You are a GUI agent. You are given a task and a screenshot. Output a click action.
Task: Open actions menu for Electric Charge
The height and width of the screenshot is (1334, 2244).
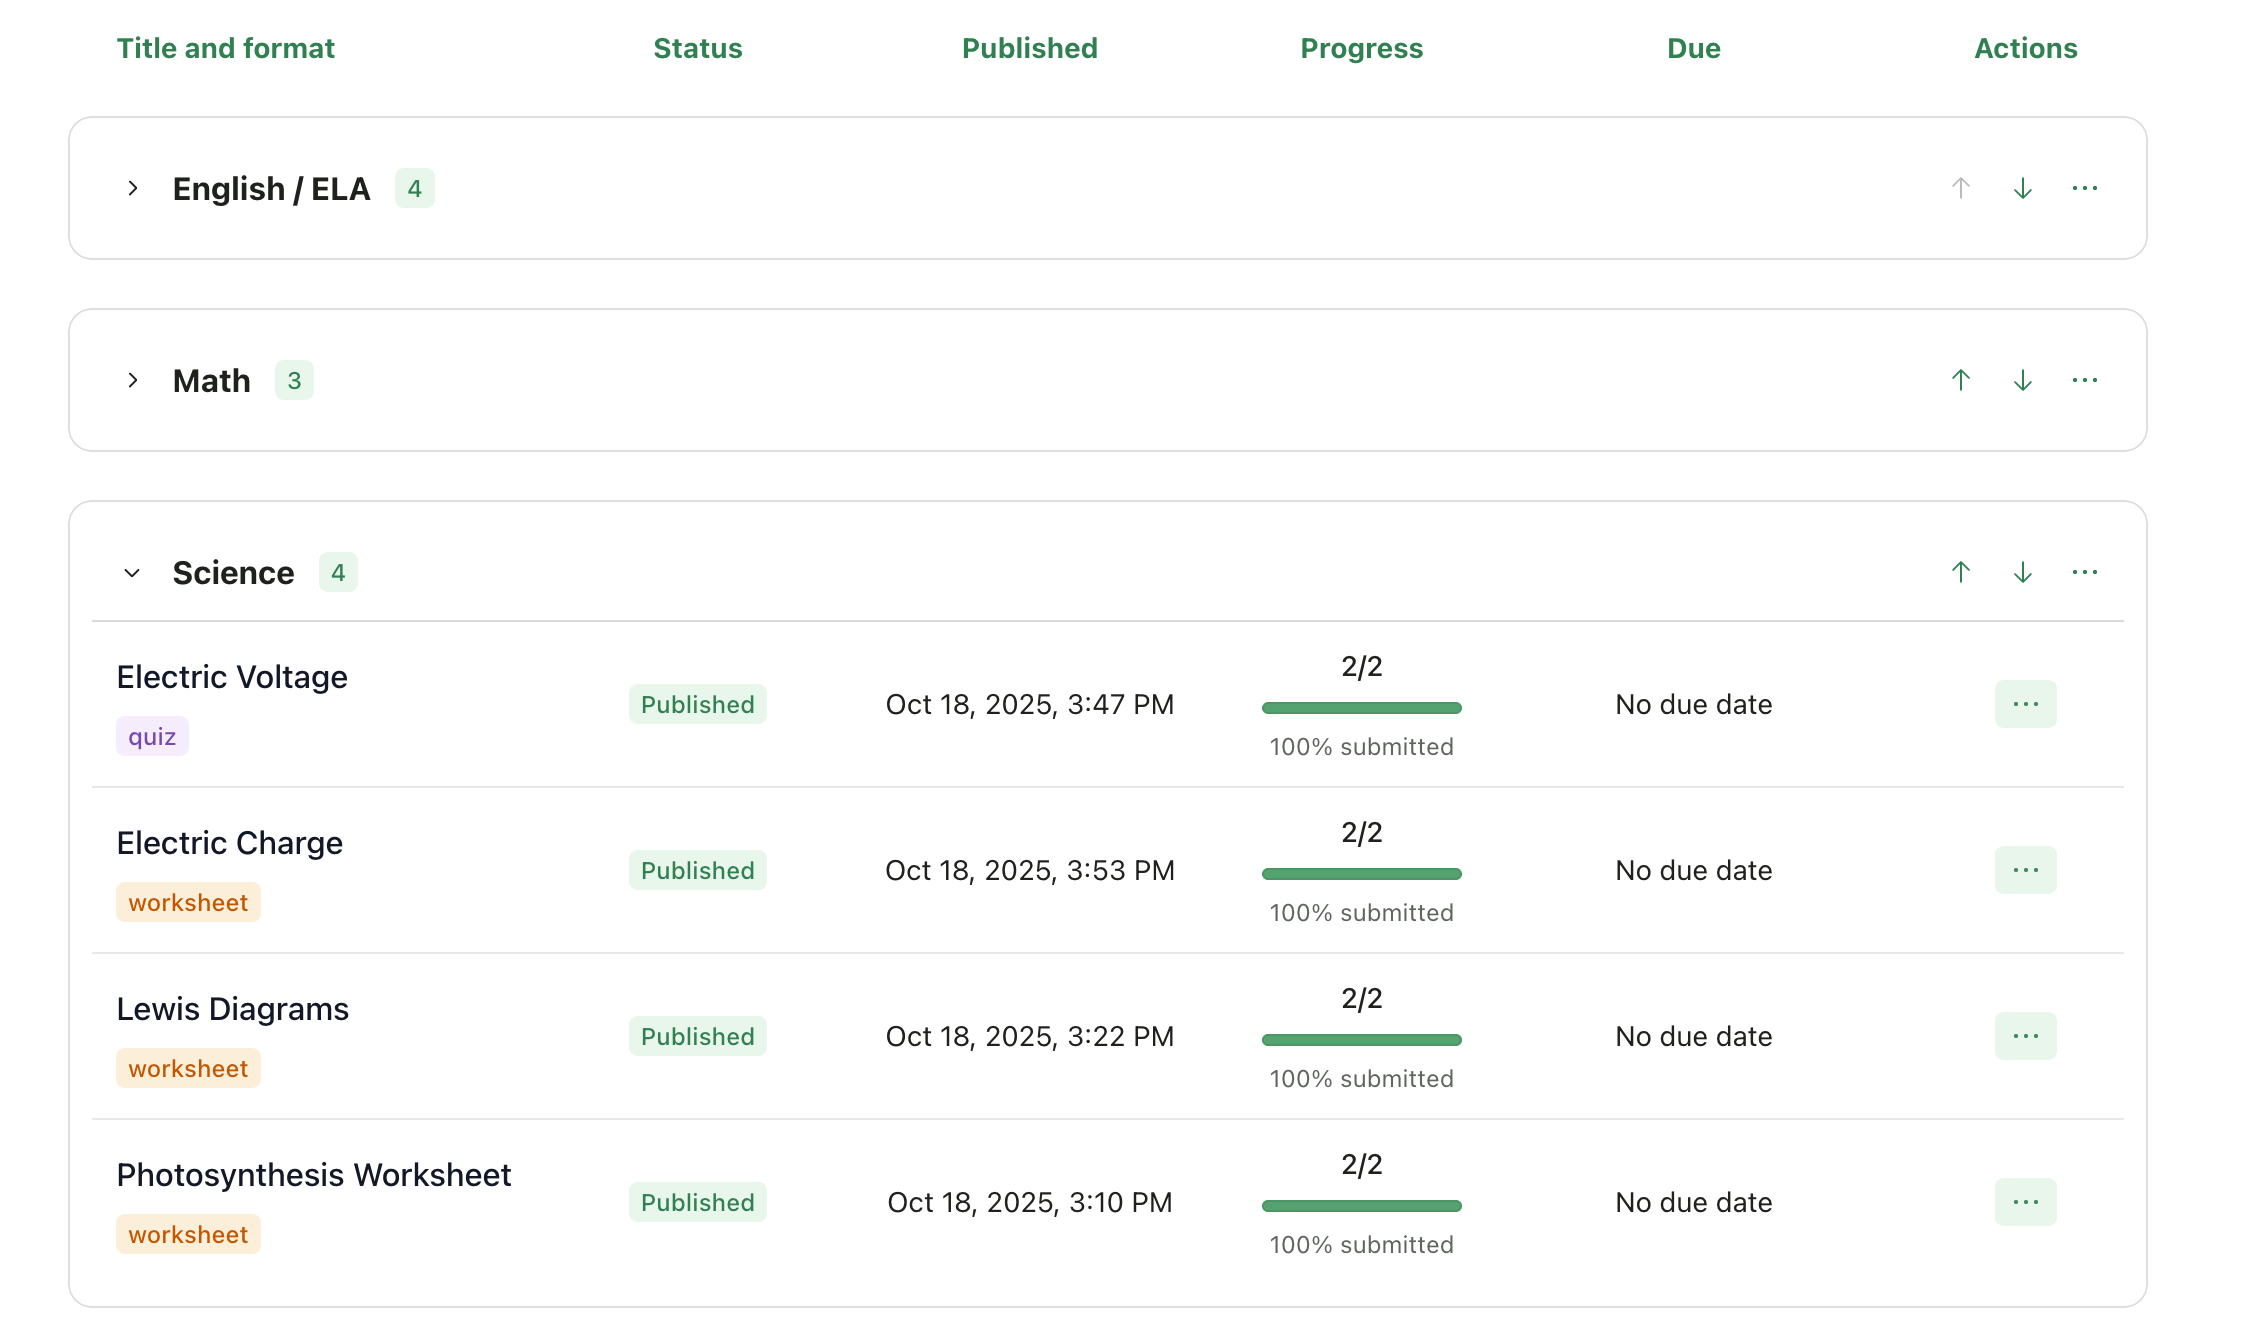point(2025,870)
